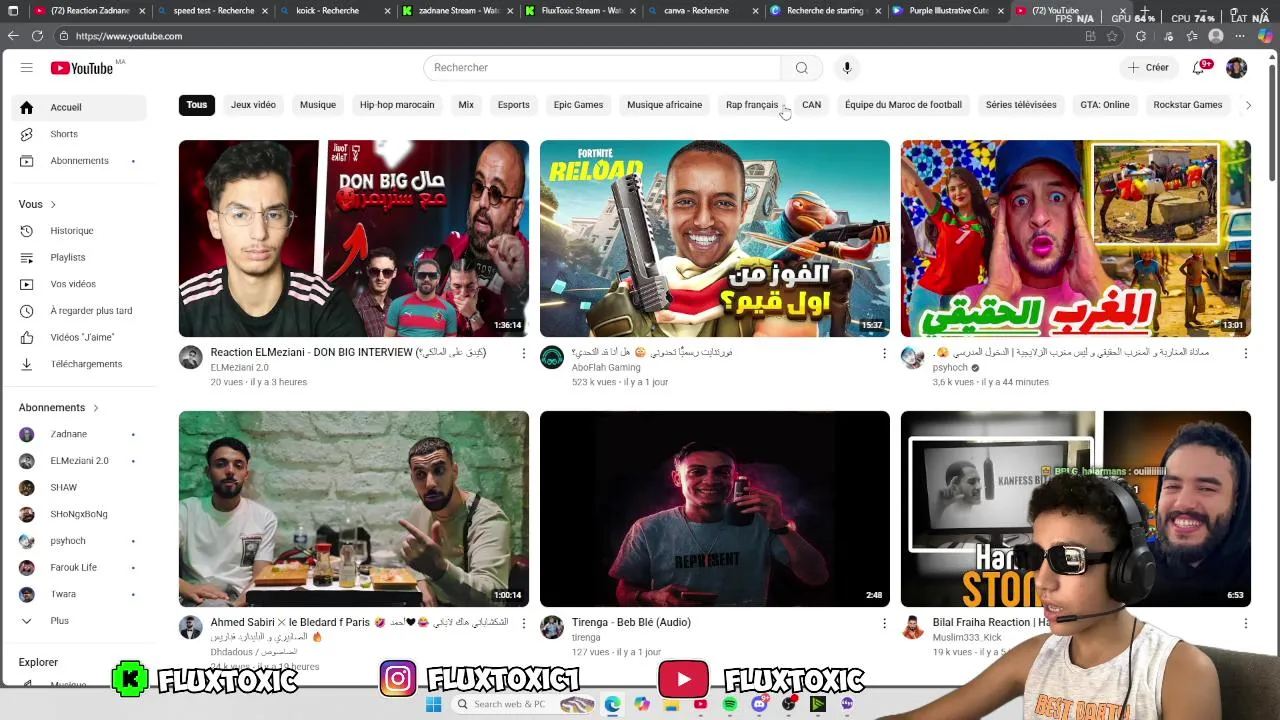The image size is (1280, 720).
Task: Start voice search with the microphone
Action: (x=846, y=68)
